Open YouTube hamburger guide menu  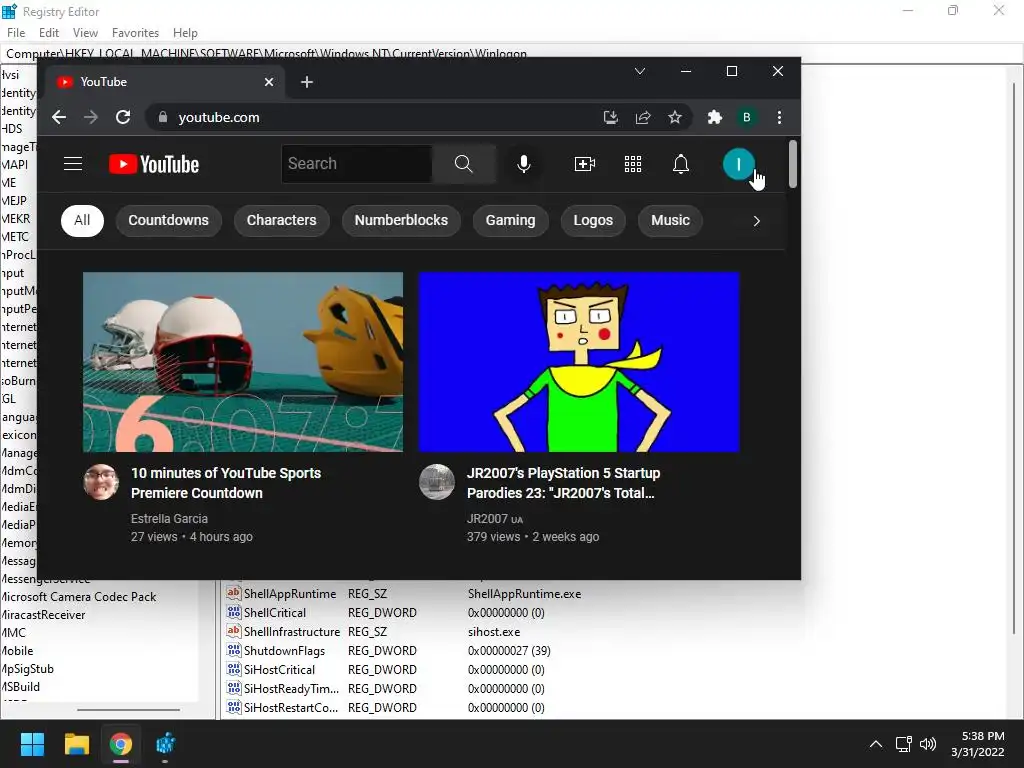[72, 163]
